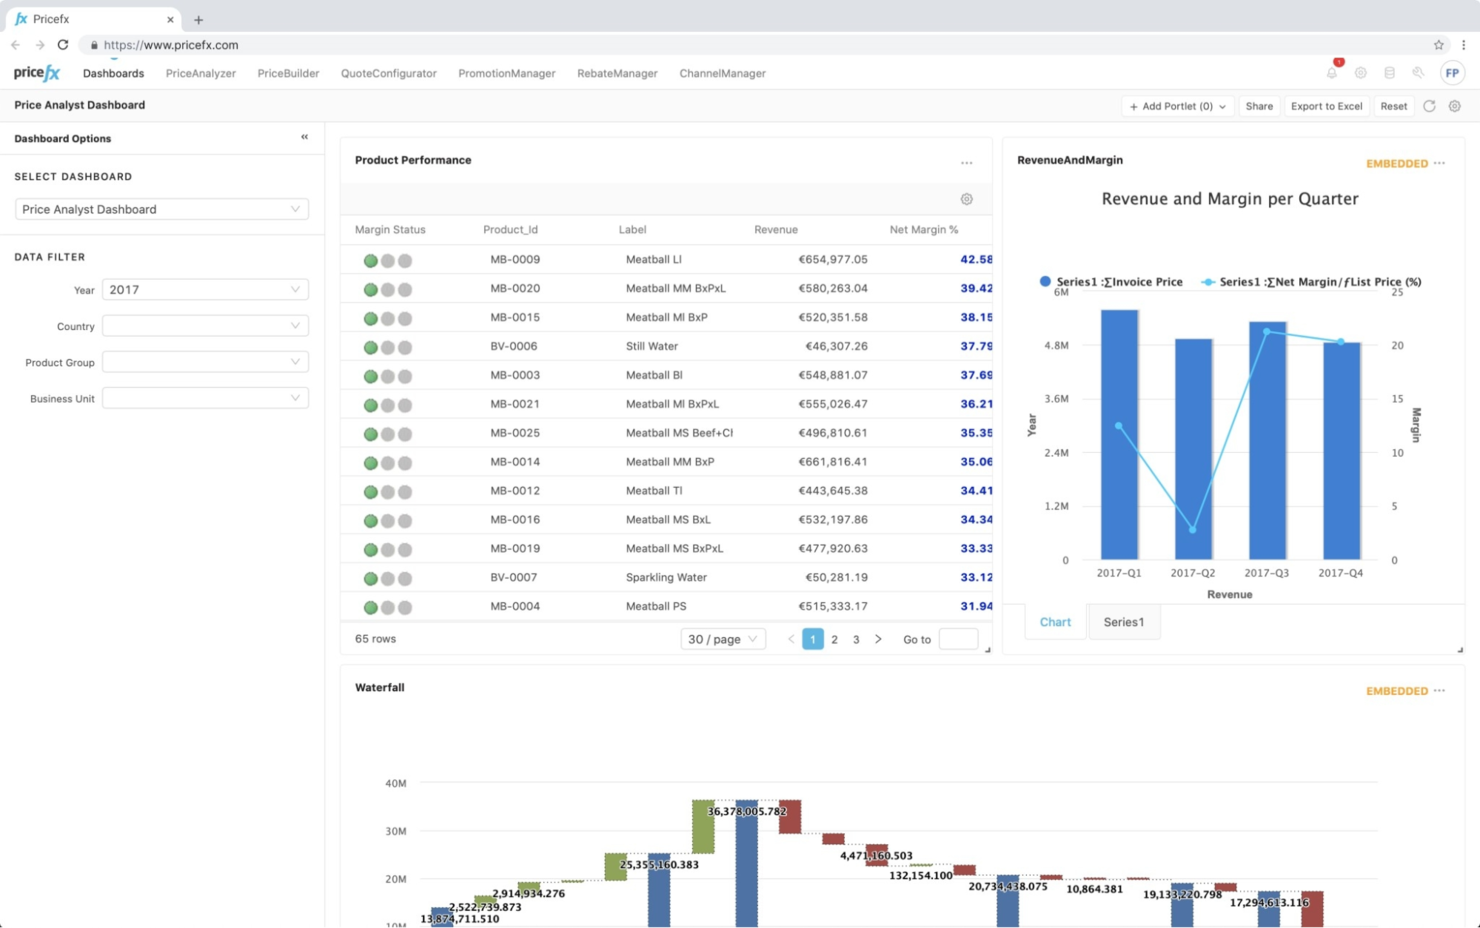The image size is (1480, 928).
Task: Switch to the Series1 tab in RevenueAndMargin
Action: pyautogui.click(x=1124, y=621)
